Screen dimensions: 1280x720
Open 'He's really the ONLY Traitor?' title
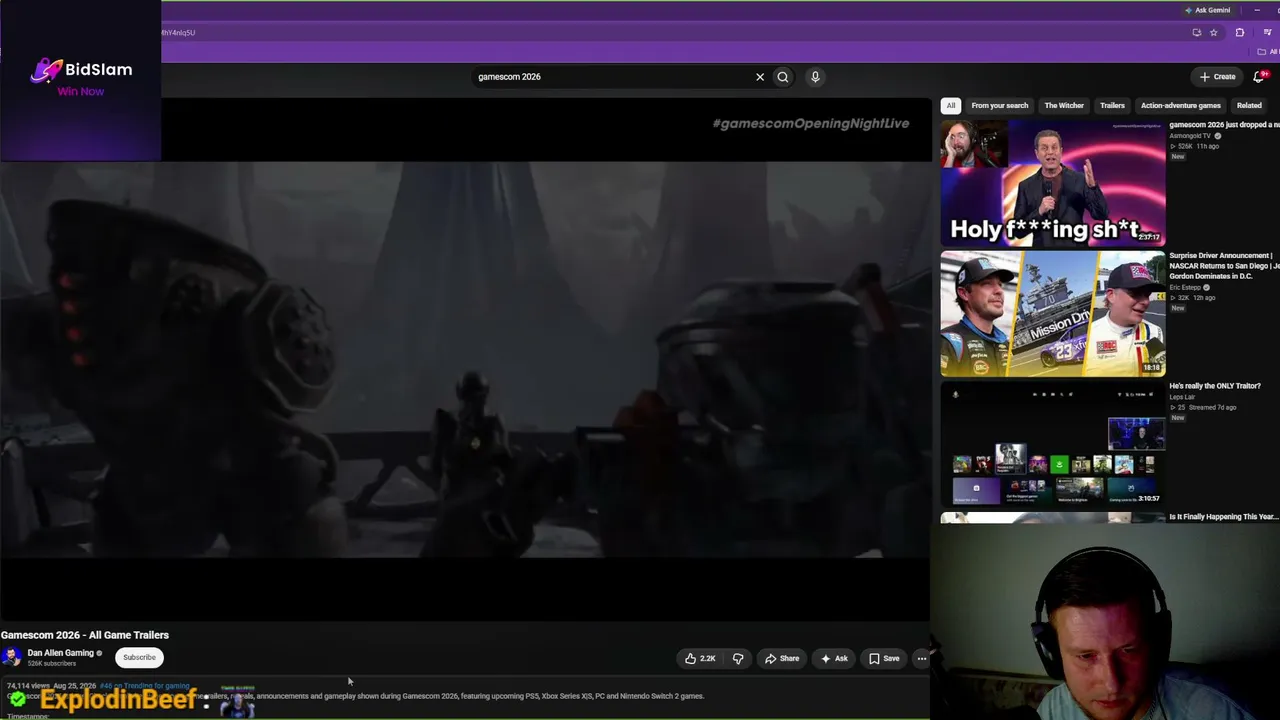pyautogui.click(x=1215, y=386)
